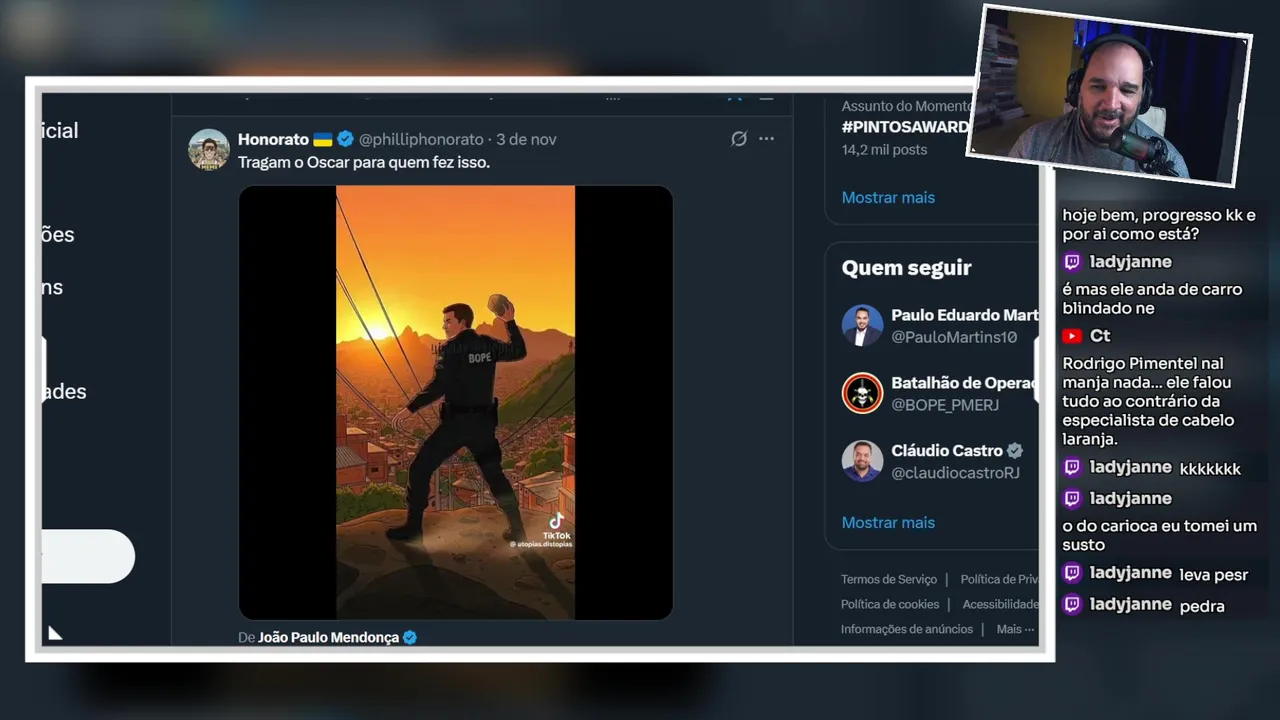Play the BOPE officer TikTok video
Viewport: 1280px width, 720px height.
[x=455, y=402]
